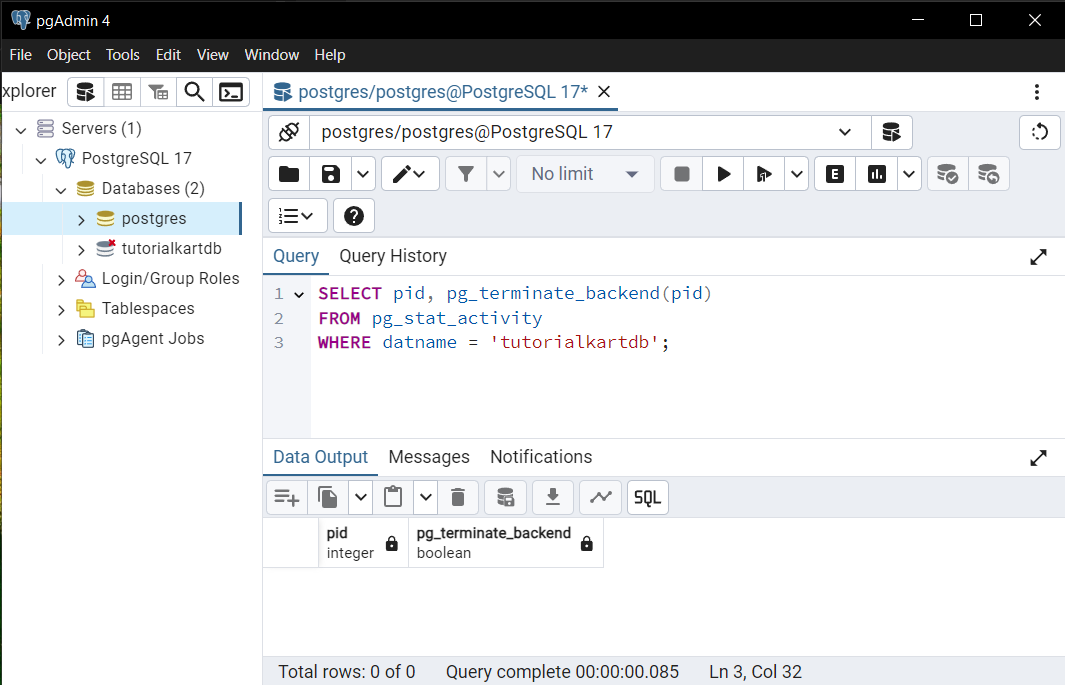Click the Download results as CSV icon
This screenshot has width=1065, height=685.
point(553,498)
